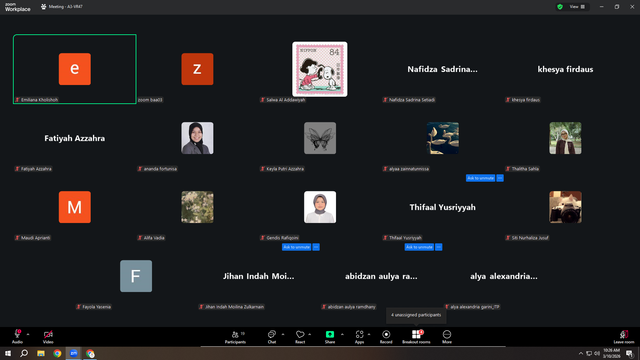
Task: Click Alifa Vadia's flower avatar
Action: (x=197, y=207)
